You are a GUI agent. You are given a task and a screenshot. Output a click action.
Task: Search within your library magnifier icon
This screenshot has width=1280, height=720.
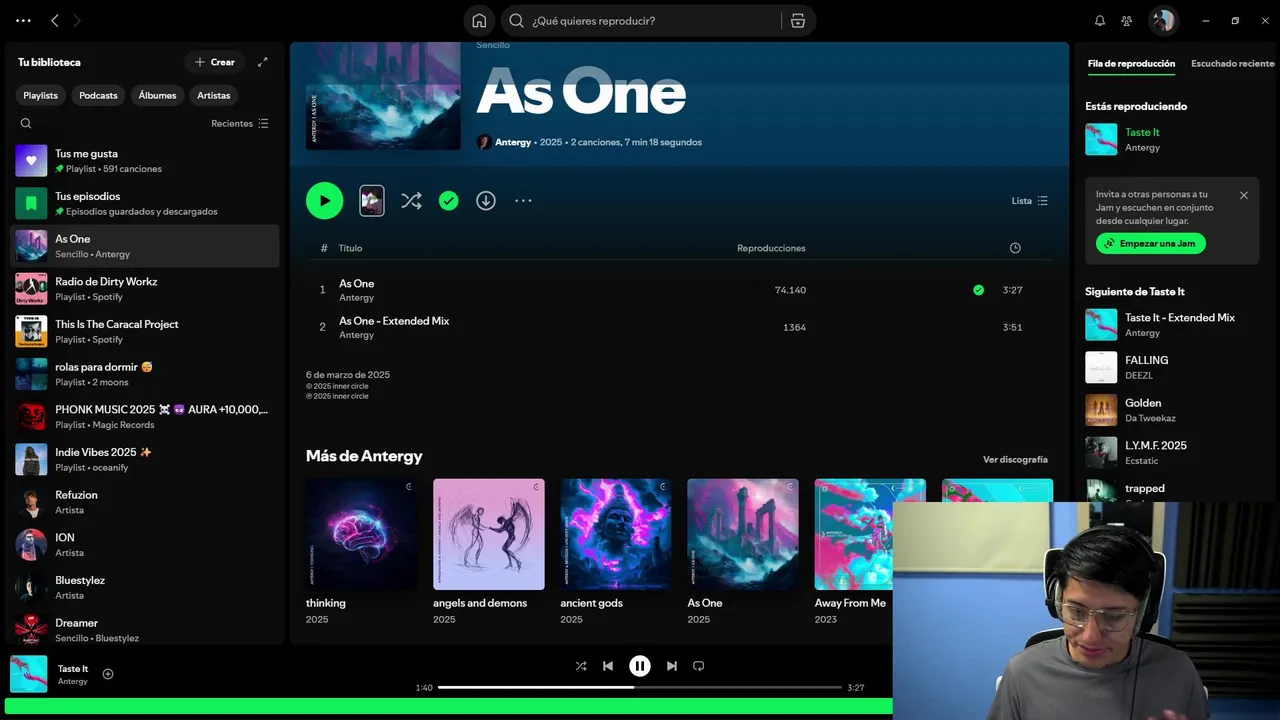pyautogui.click(x=26, y=123)
